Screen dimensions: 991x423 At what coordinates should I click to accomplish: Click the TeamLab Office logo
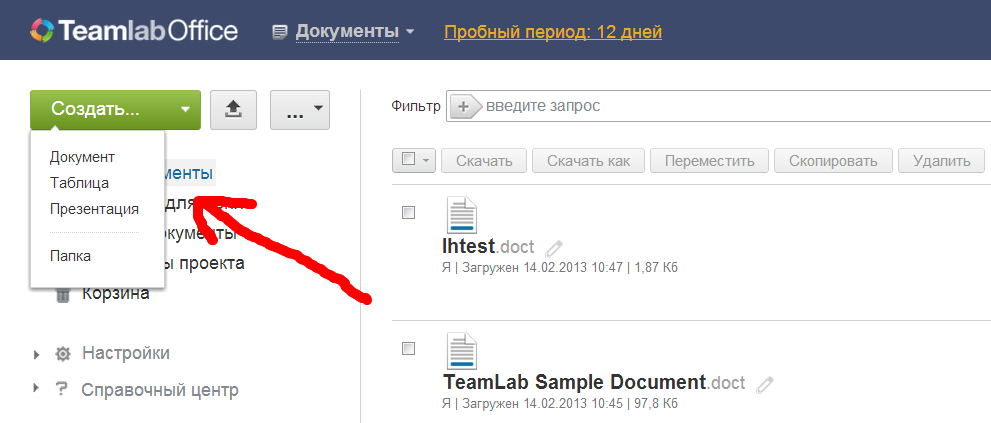coord(134,31)
